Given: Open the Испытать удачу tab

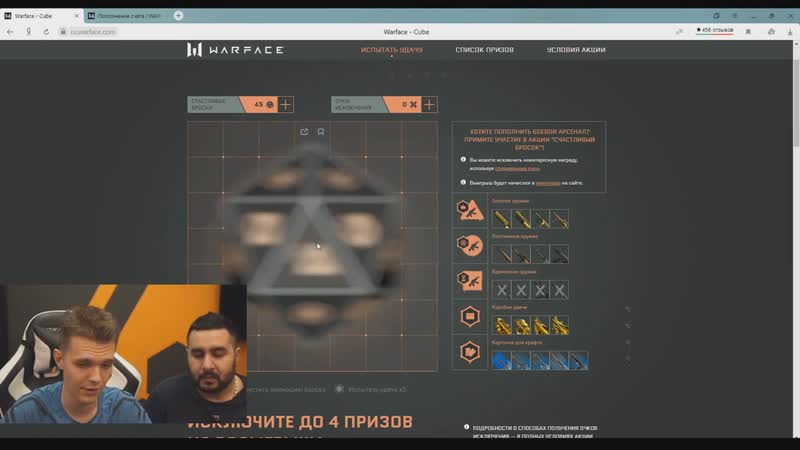Looking at the screenshot, I should coord(391,50).
